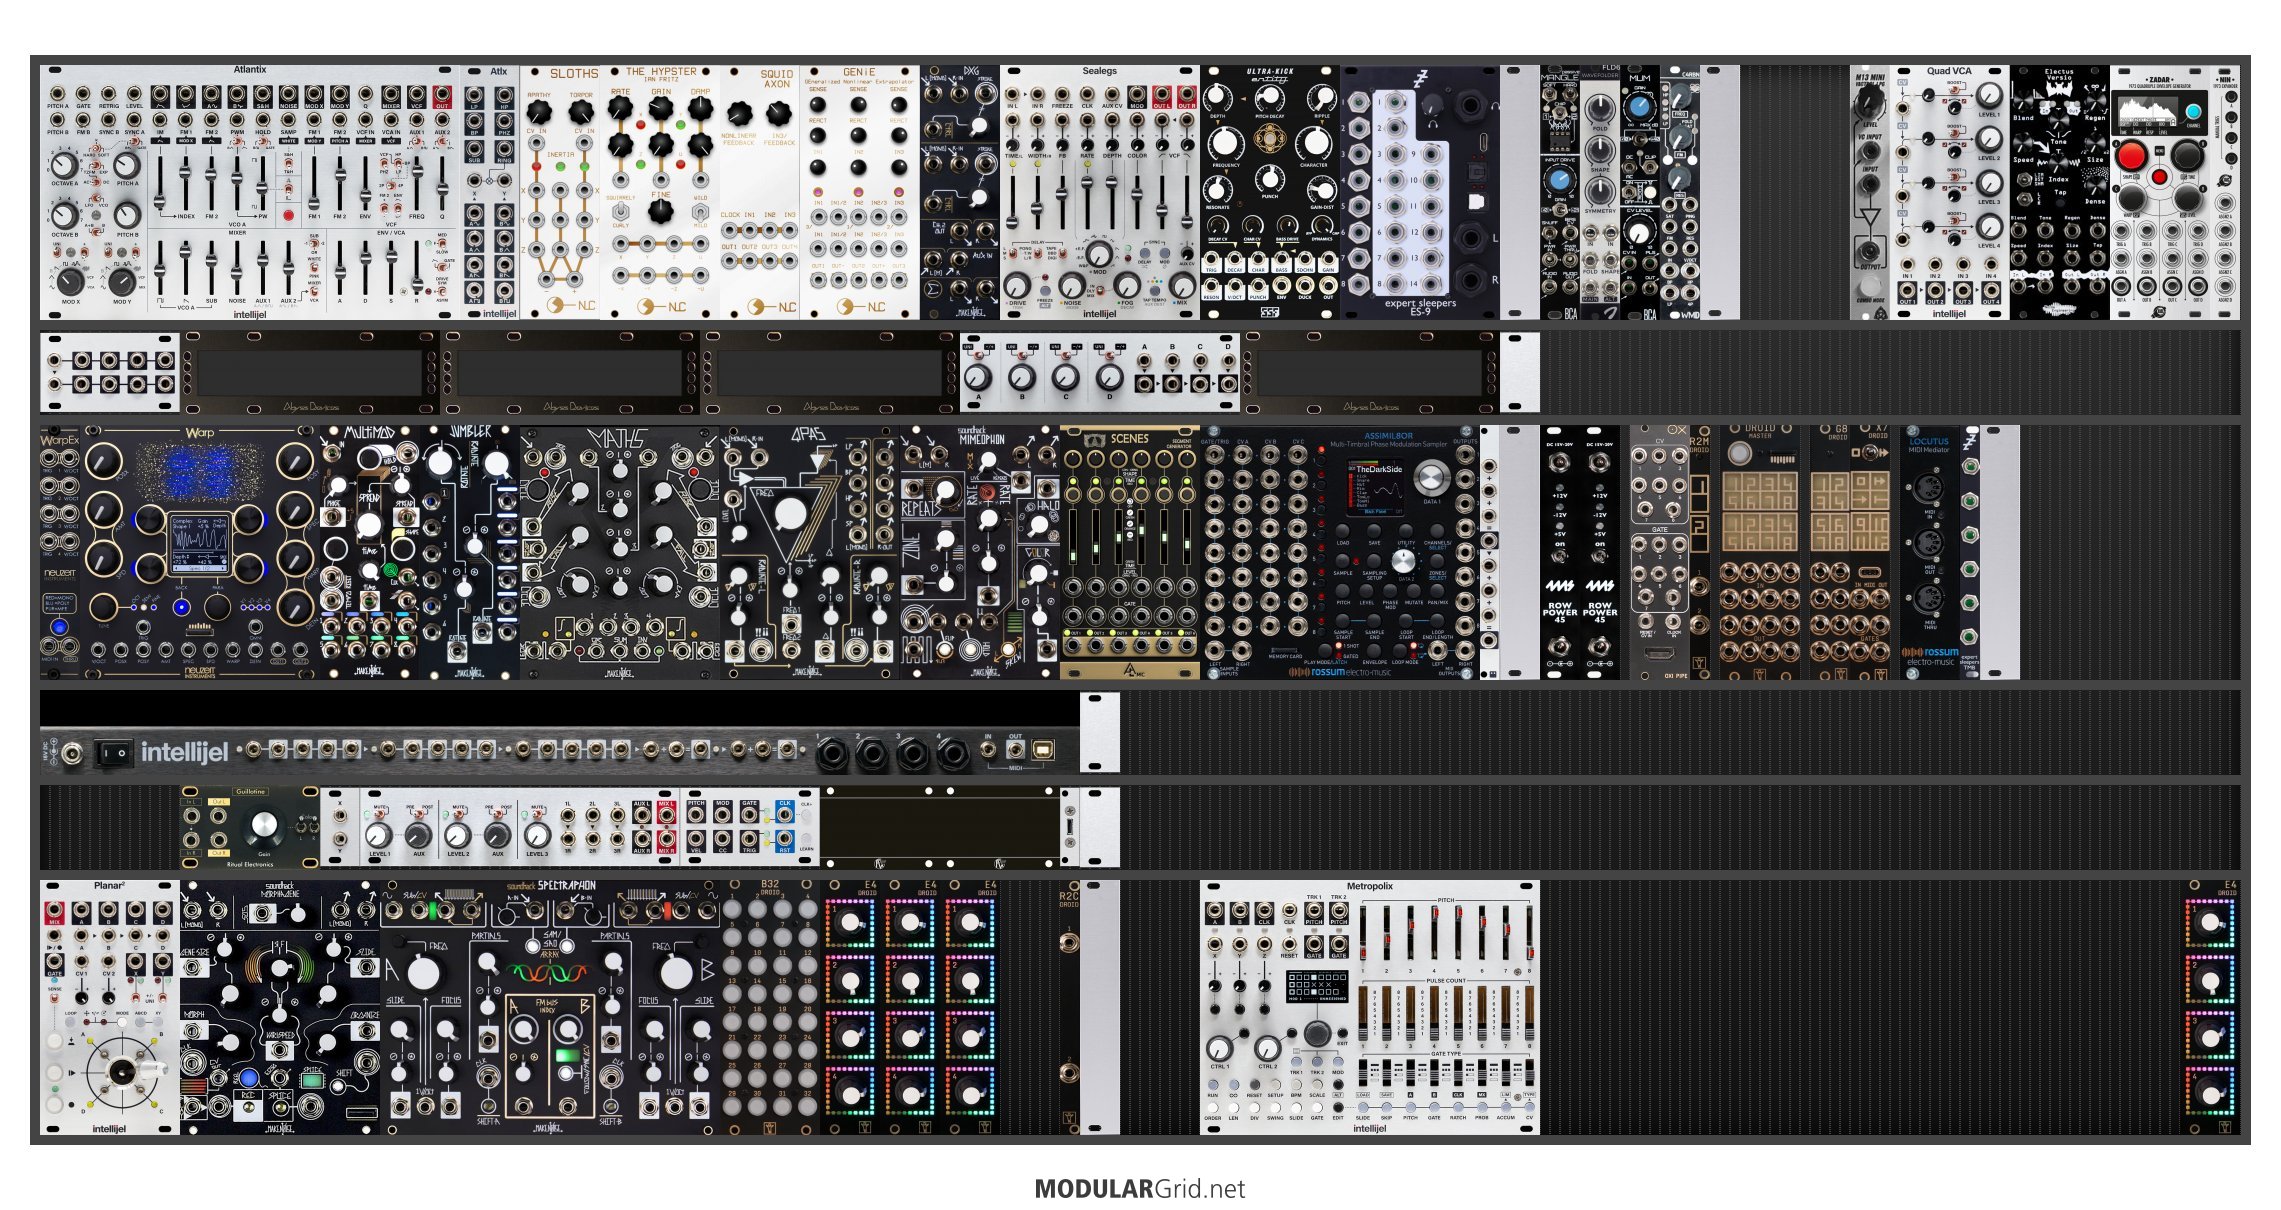This screenshot has width=2281, height=1210.
Task: Select the Spectraphon module
Action: point(550,1007)
